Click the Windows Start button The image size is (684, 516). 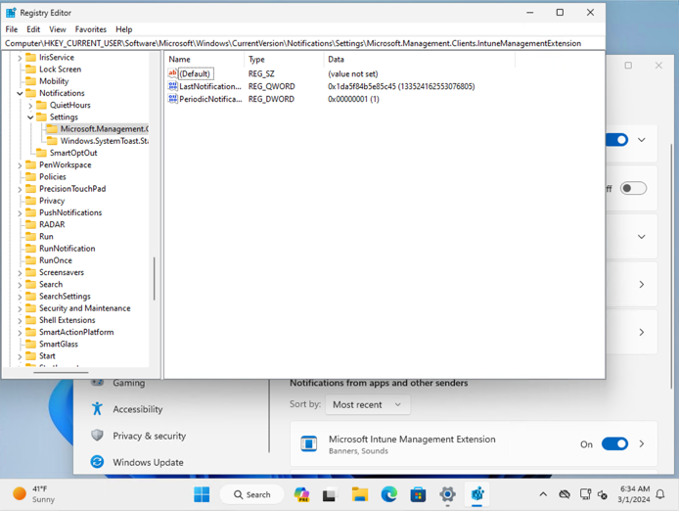point(202,495)
